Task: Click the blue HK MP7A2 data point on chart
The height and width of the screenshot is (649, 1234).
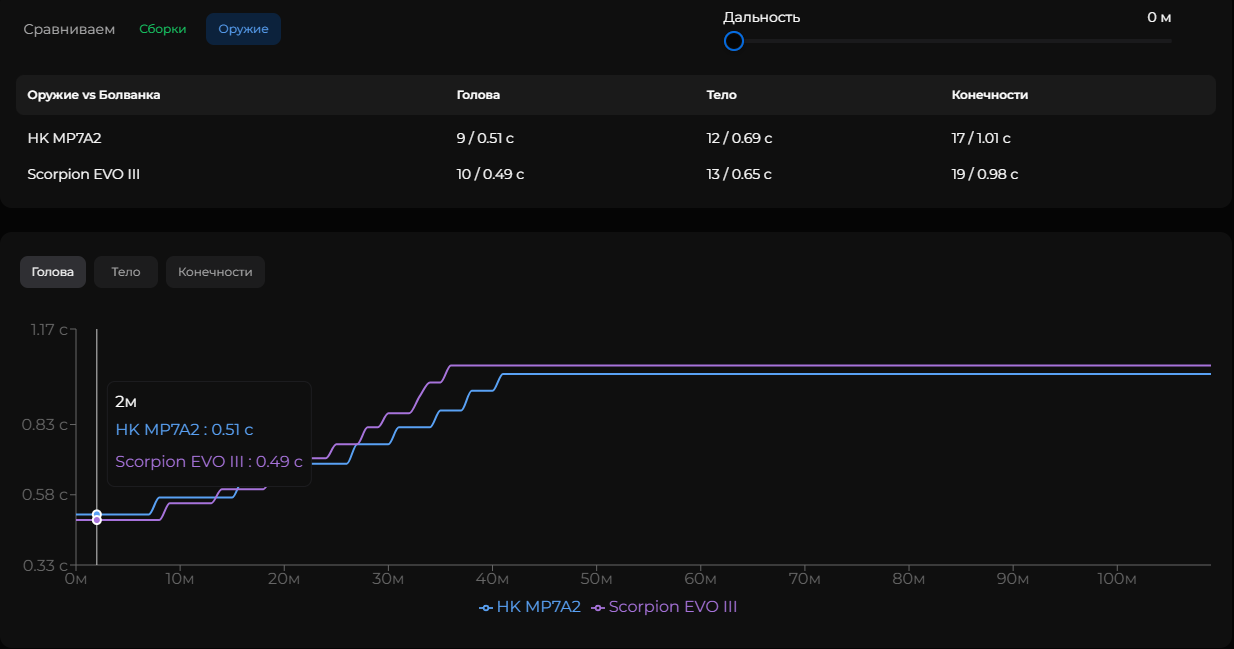Action: pyautogui.click(x=97, y=514)
